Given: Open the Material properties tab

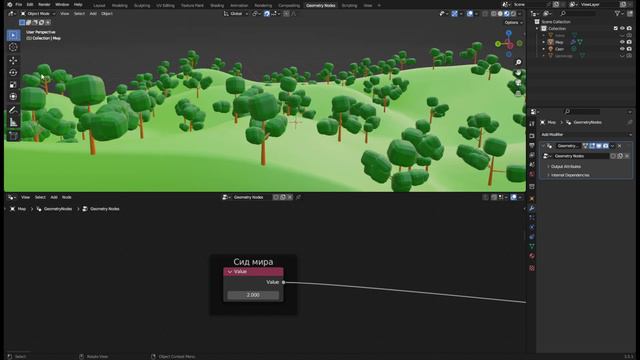Looking at the screenshot, I should click(532, 256).
